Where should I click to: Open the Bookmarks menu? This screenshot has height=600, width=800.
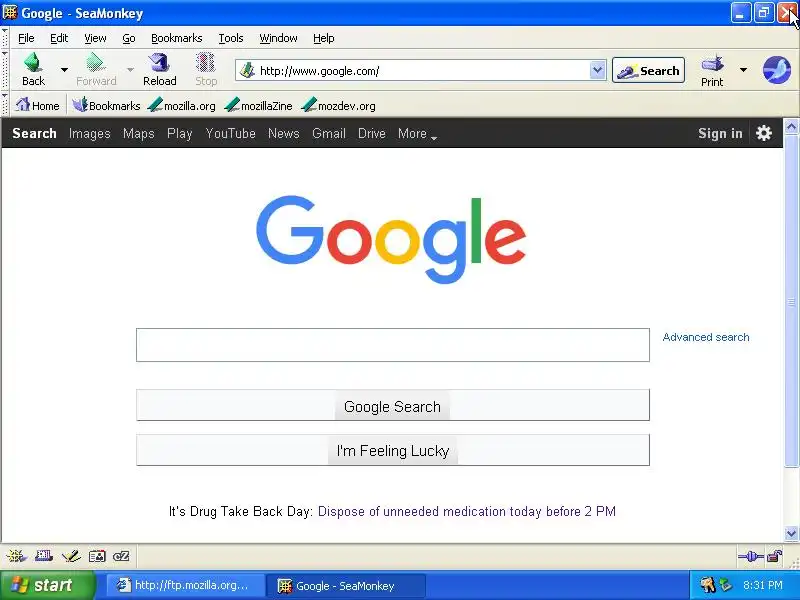[x=177, y=38]
